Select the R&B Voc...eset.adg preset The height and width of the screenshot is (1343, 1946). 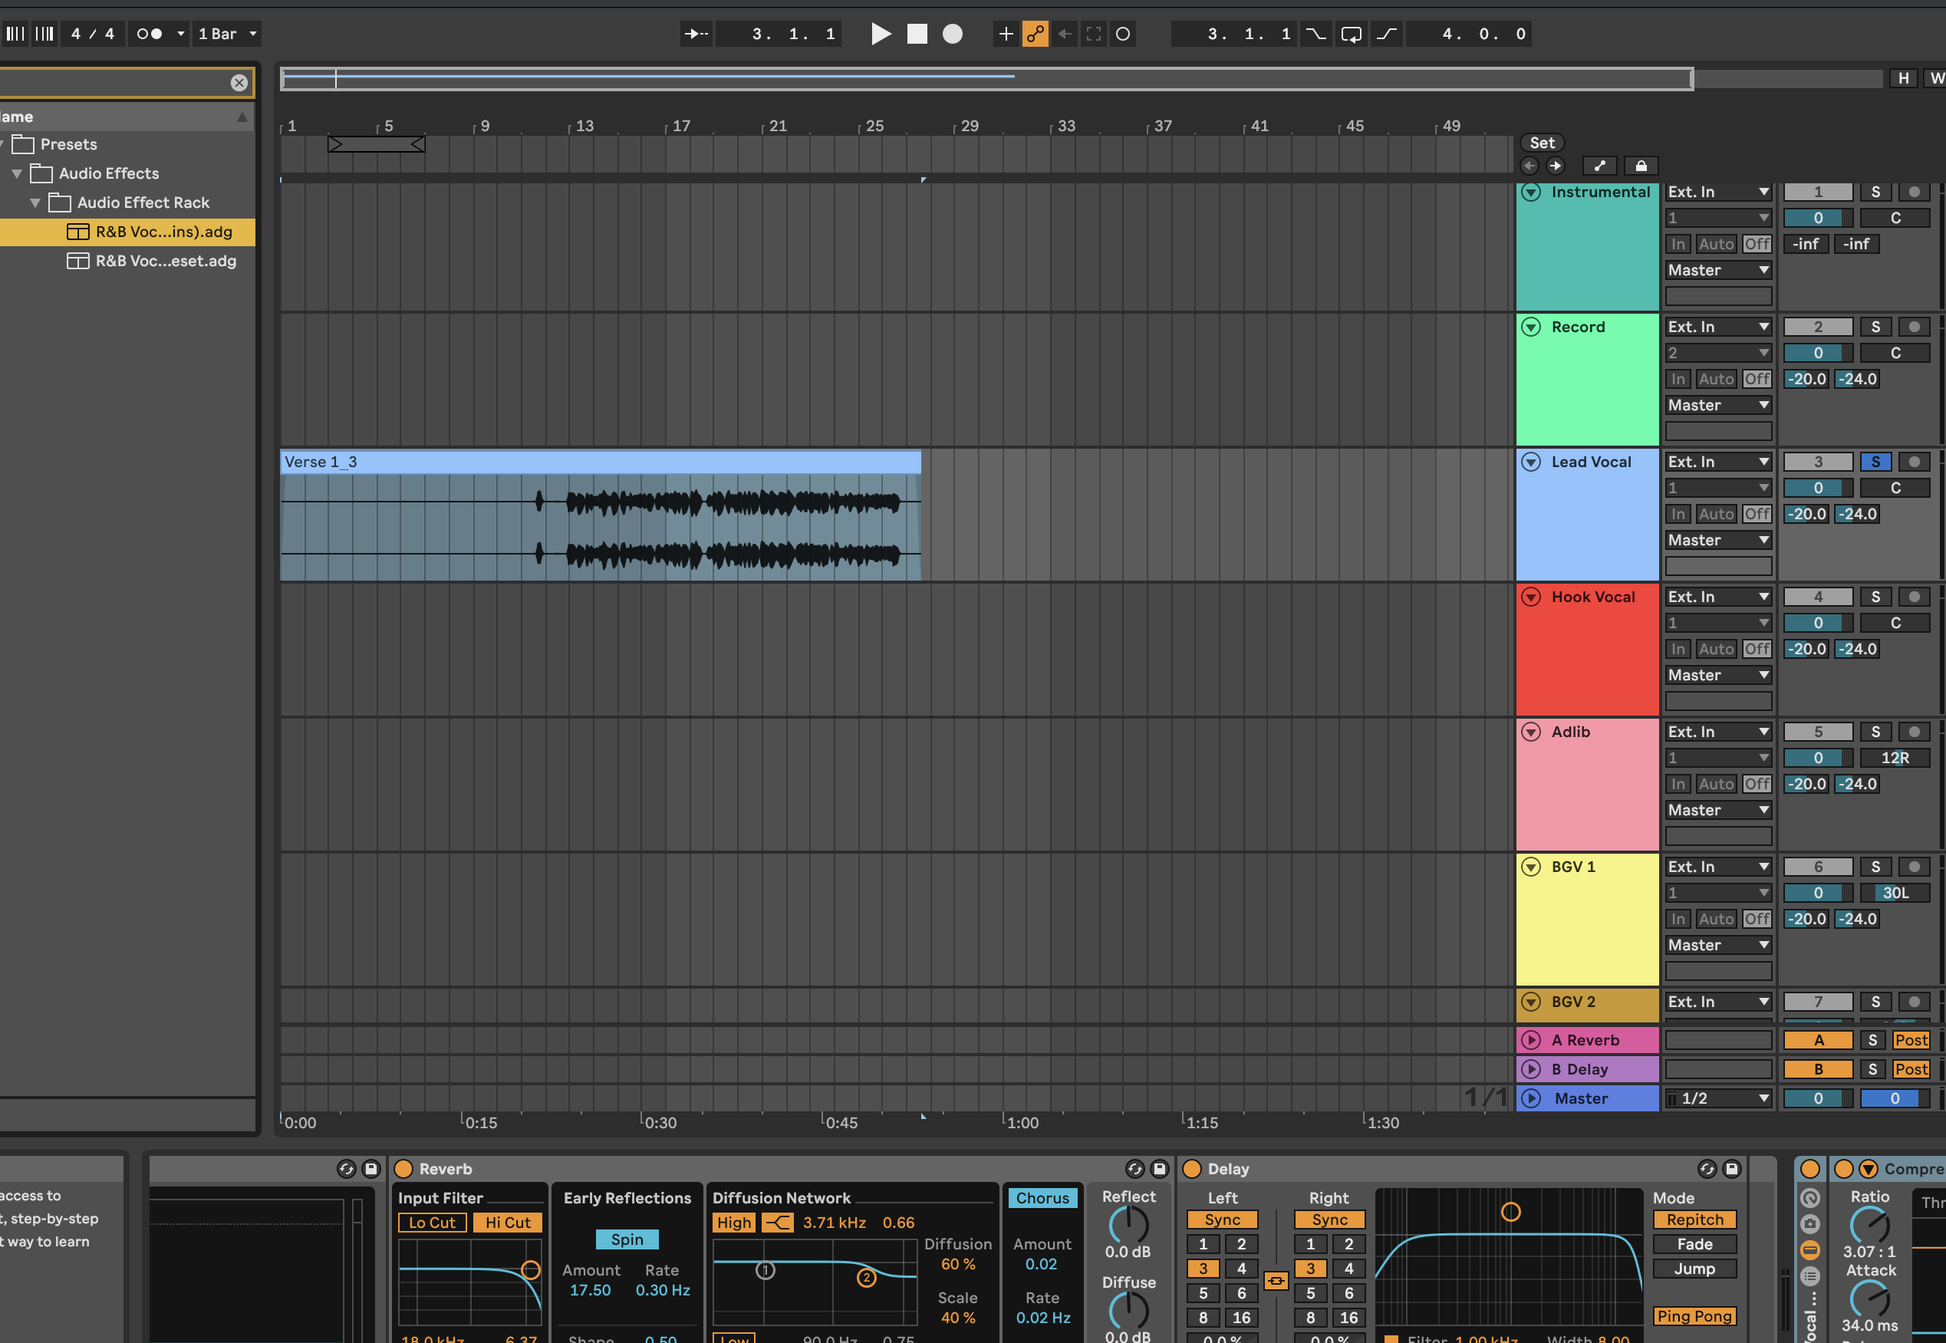pos(165,261)
